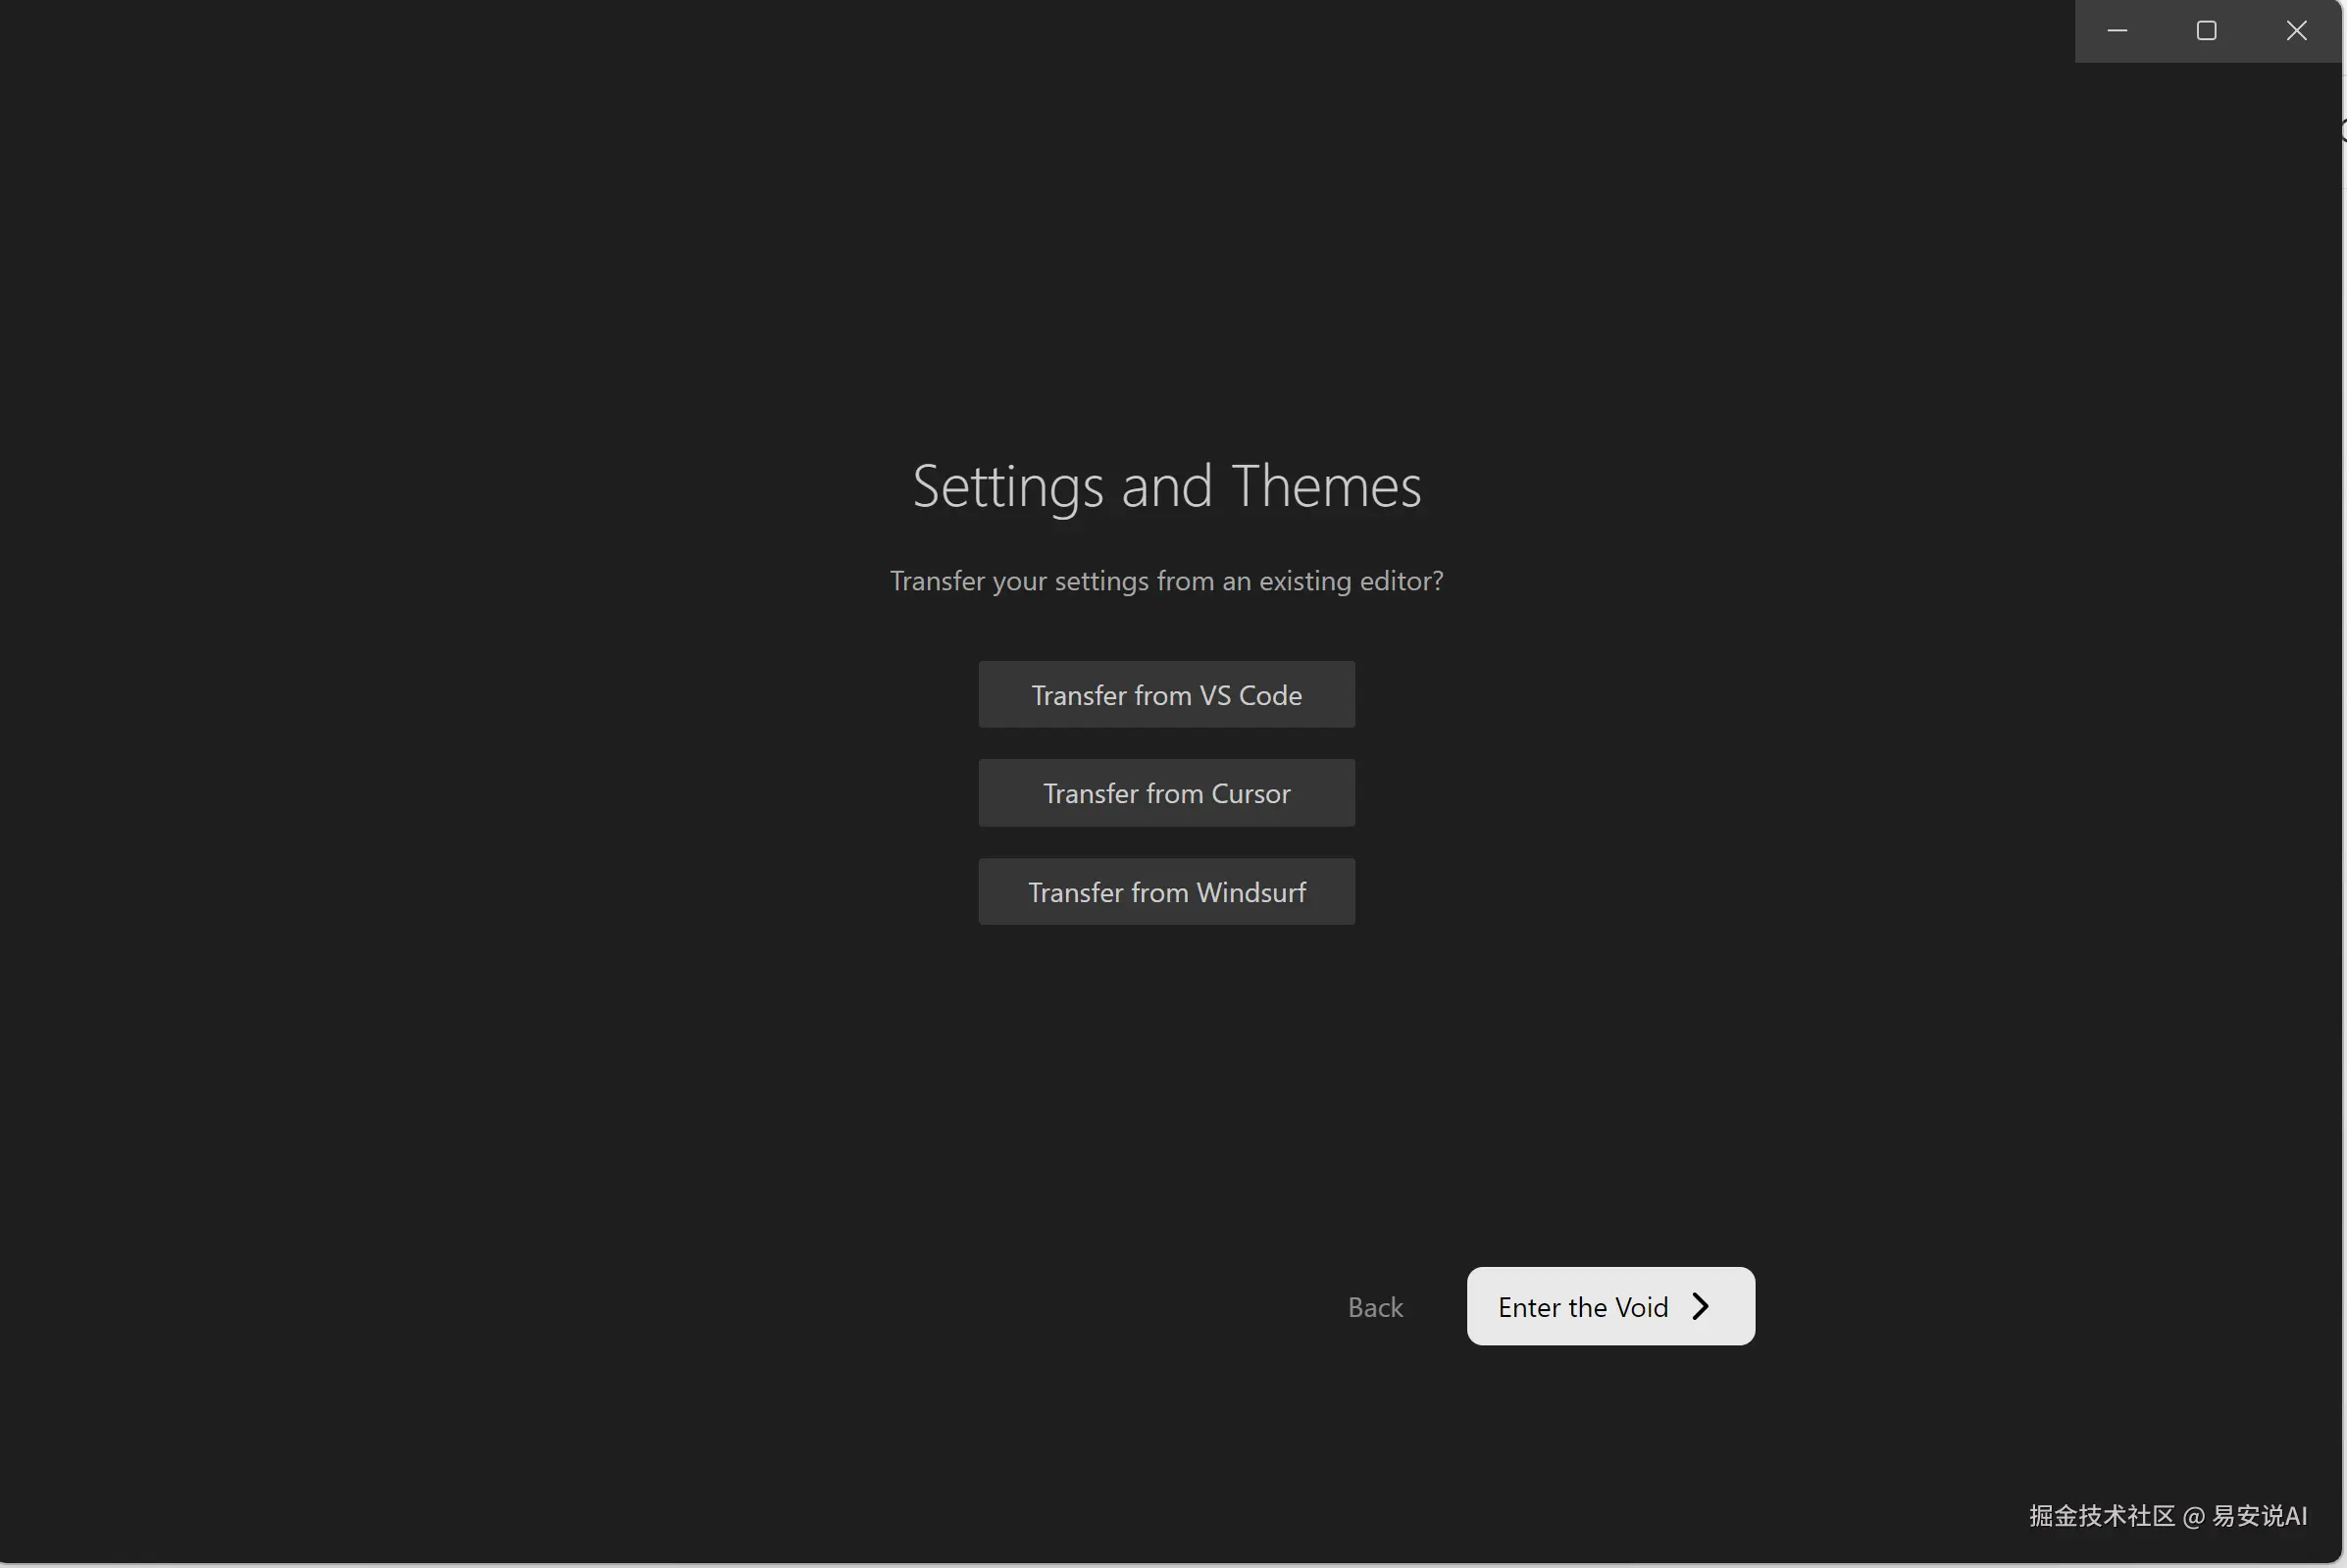Image resolution: width=2347 pixels, height=1568 pixels.
Task: Import settings from the Cursor editor
Action: 1166,793
